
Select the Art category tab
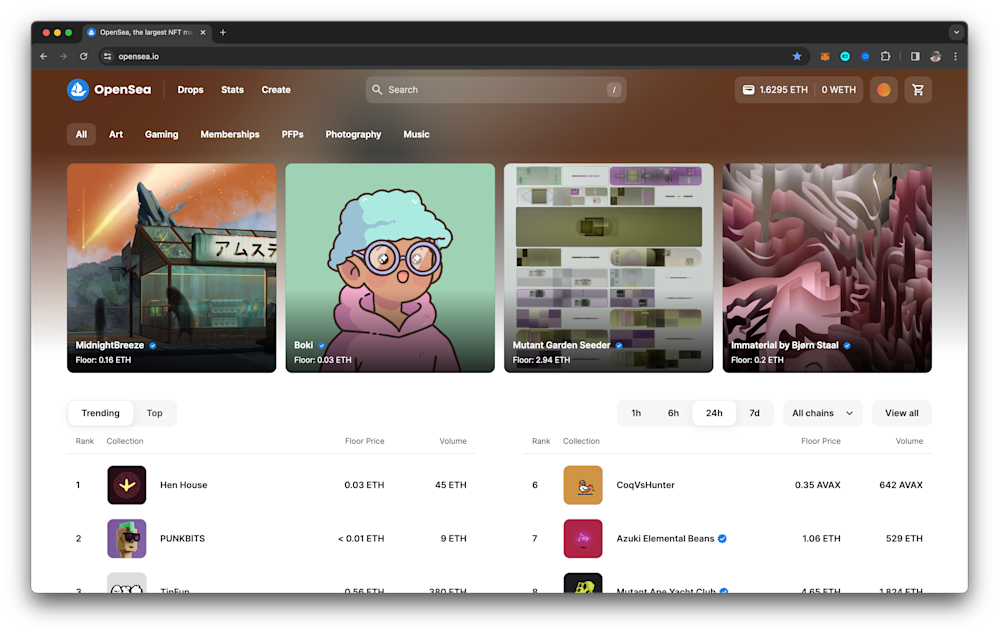coord(116,134)
